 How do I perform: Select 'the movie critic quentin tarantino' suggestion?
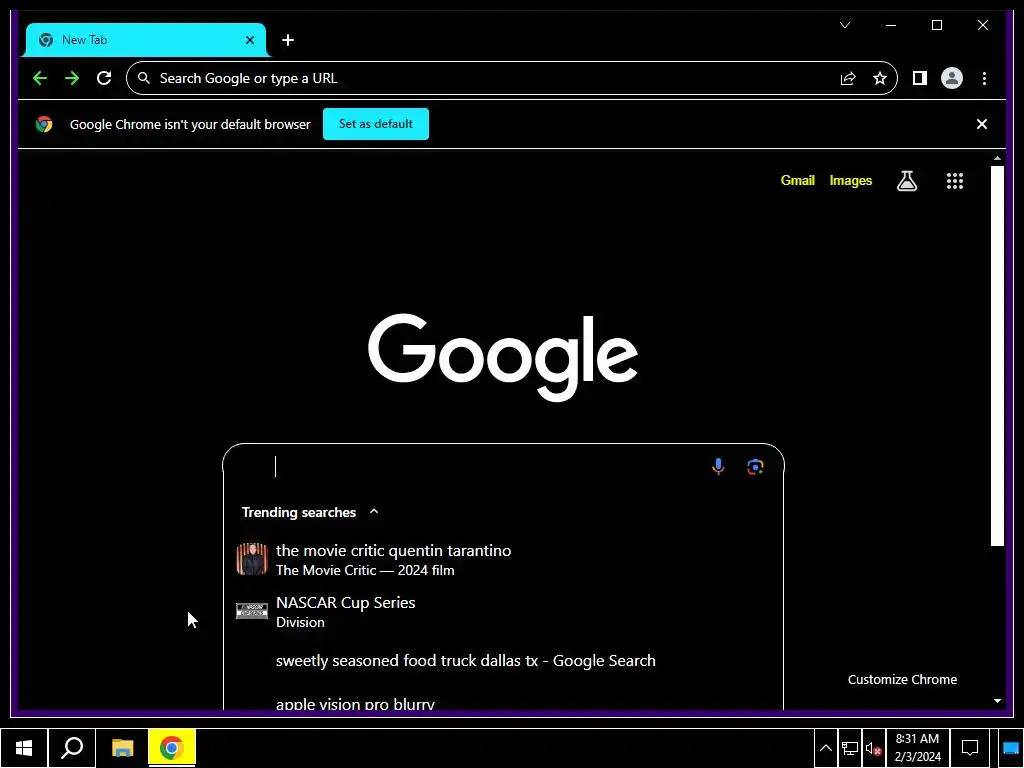[503, 560]
